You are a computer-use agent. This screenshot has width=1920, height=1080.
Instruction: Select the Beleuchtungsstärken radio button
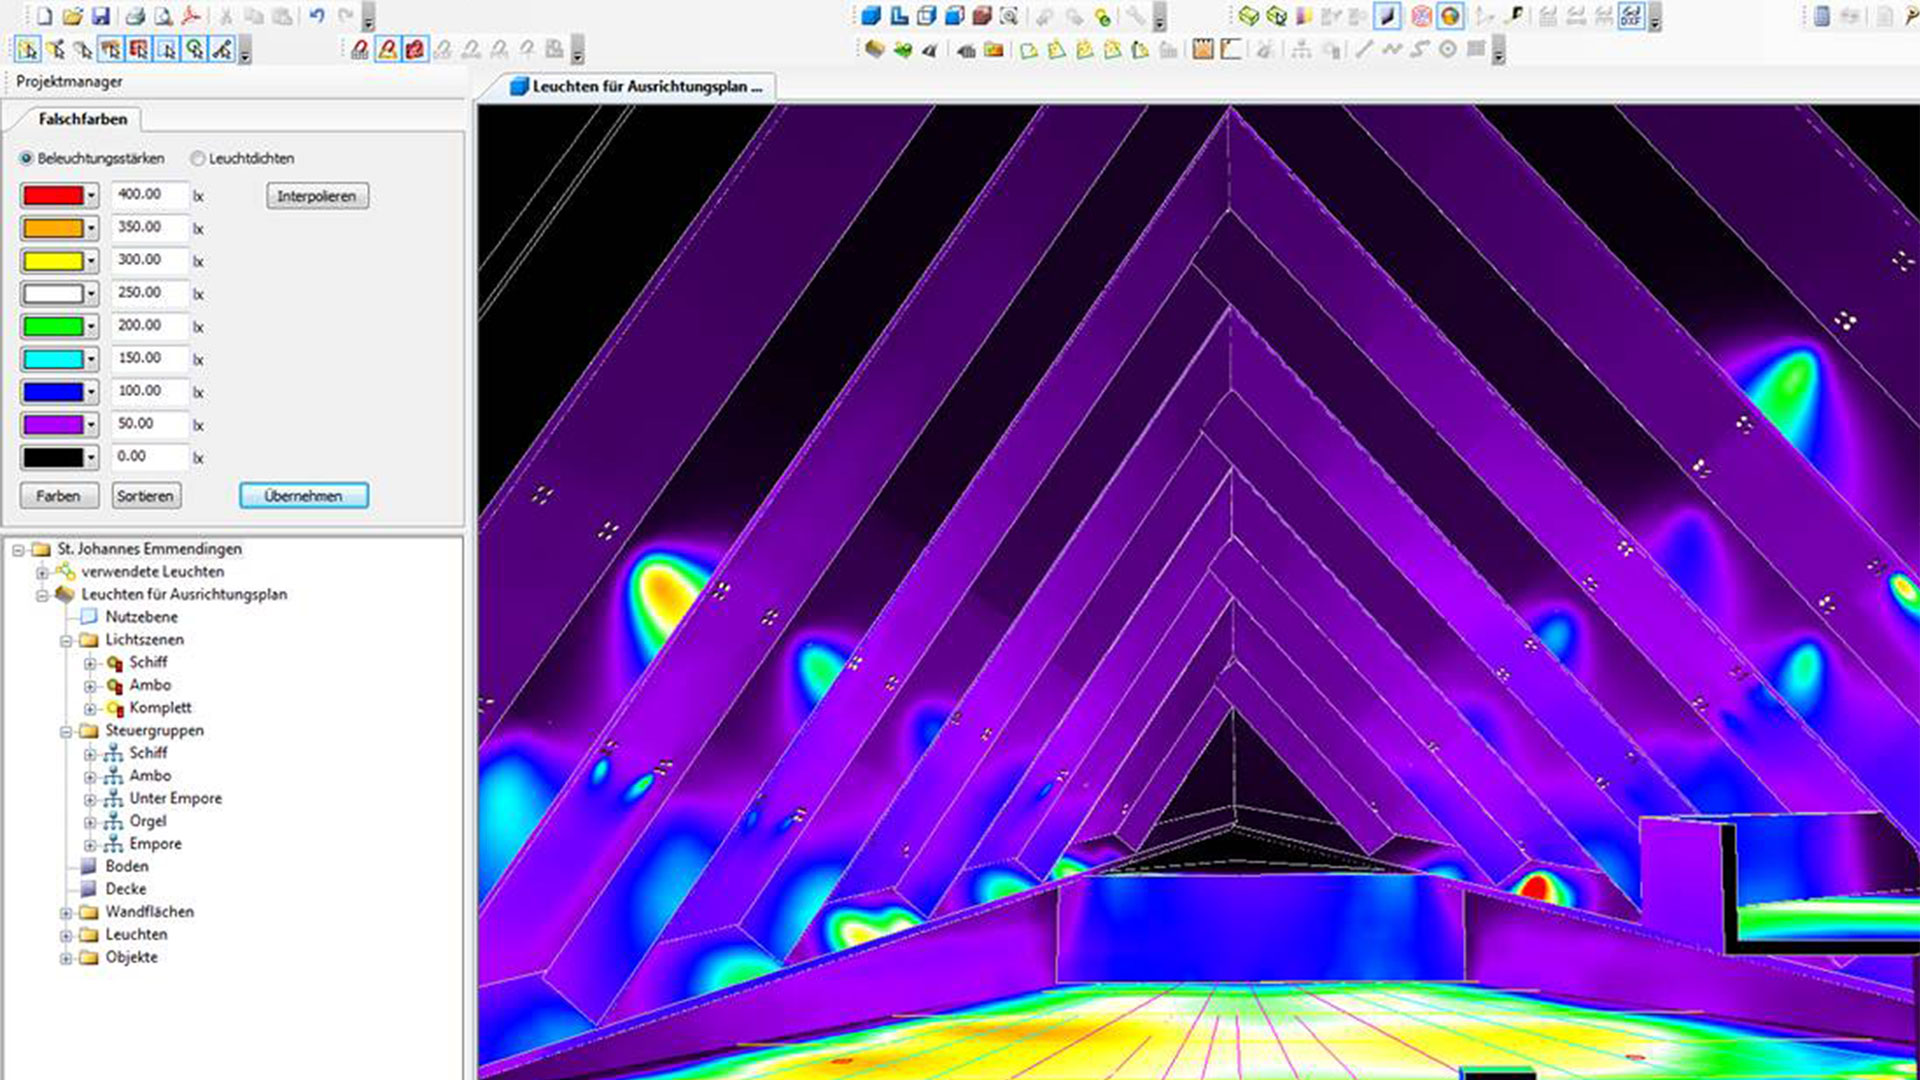click(27, 158)
